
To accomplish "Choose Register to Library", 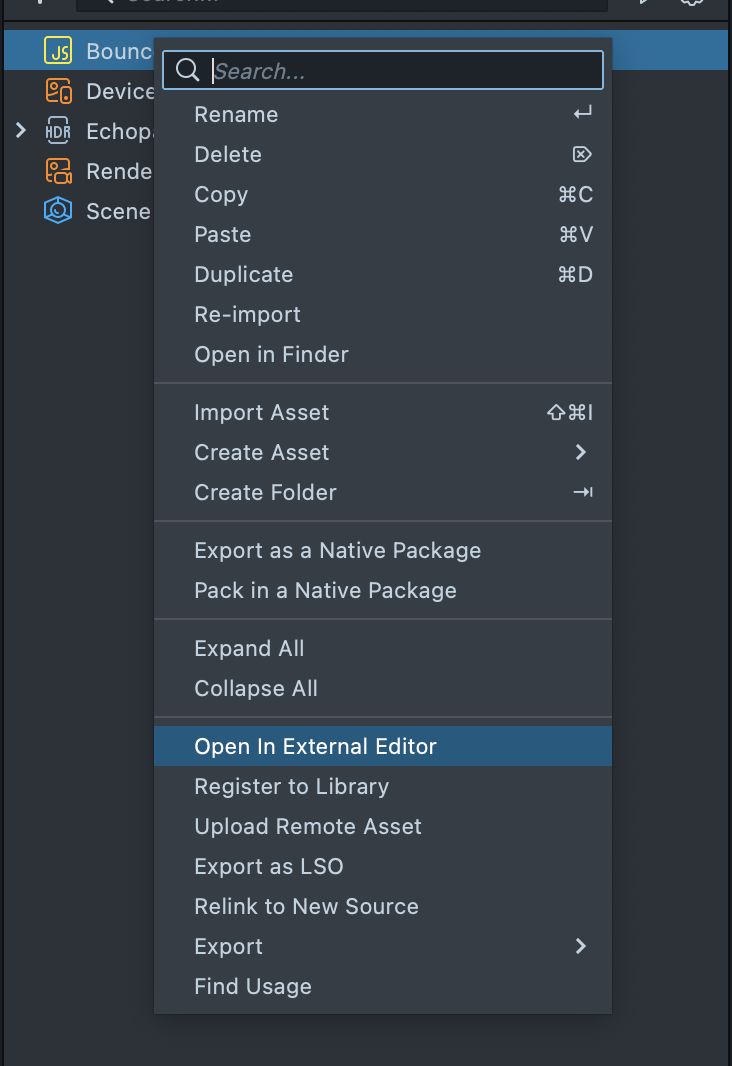I will (292, 786).
